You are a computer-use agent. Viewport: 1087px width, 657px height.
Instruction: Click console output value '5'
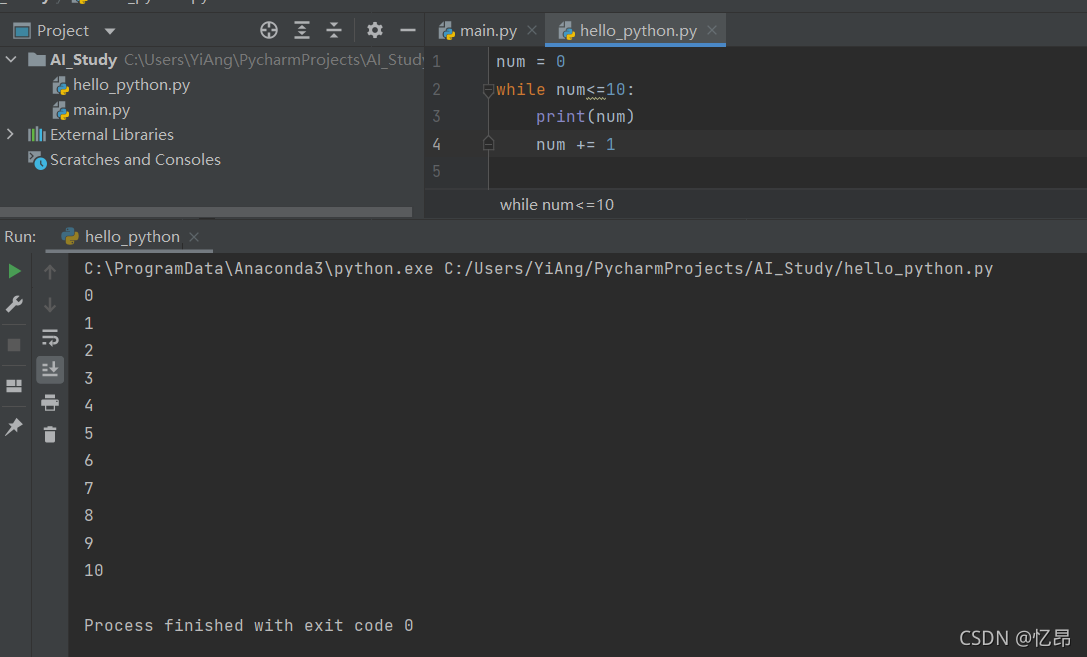(x=89, y=433)
